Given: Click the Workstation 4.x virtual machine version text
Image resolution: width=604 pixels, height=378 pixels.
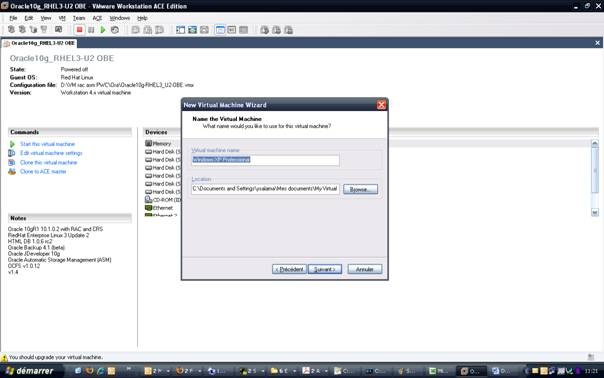Looking at the screenshot, I should (x=96, y=92).
